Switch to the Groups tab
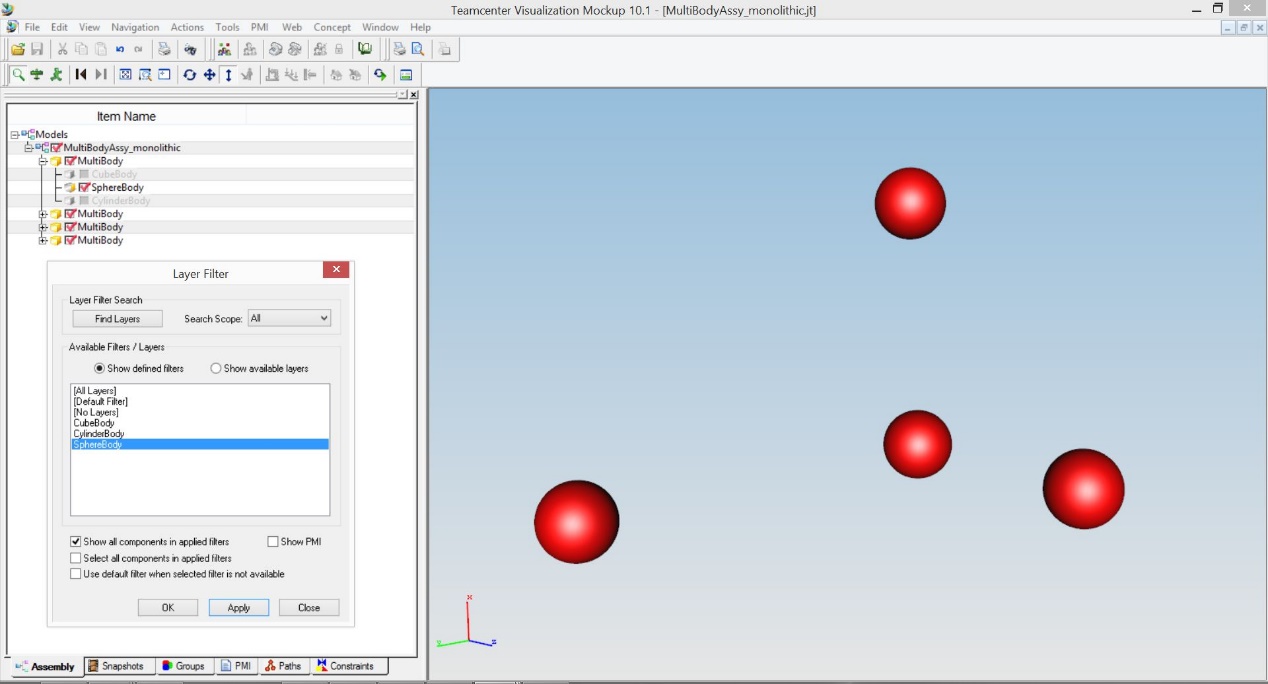The image size is (1268, 684). tap(184, 666)
